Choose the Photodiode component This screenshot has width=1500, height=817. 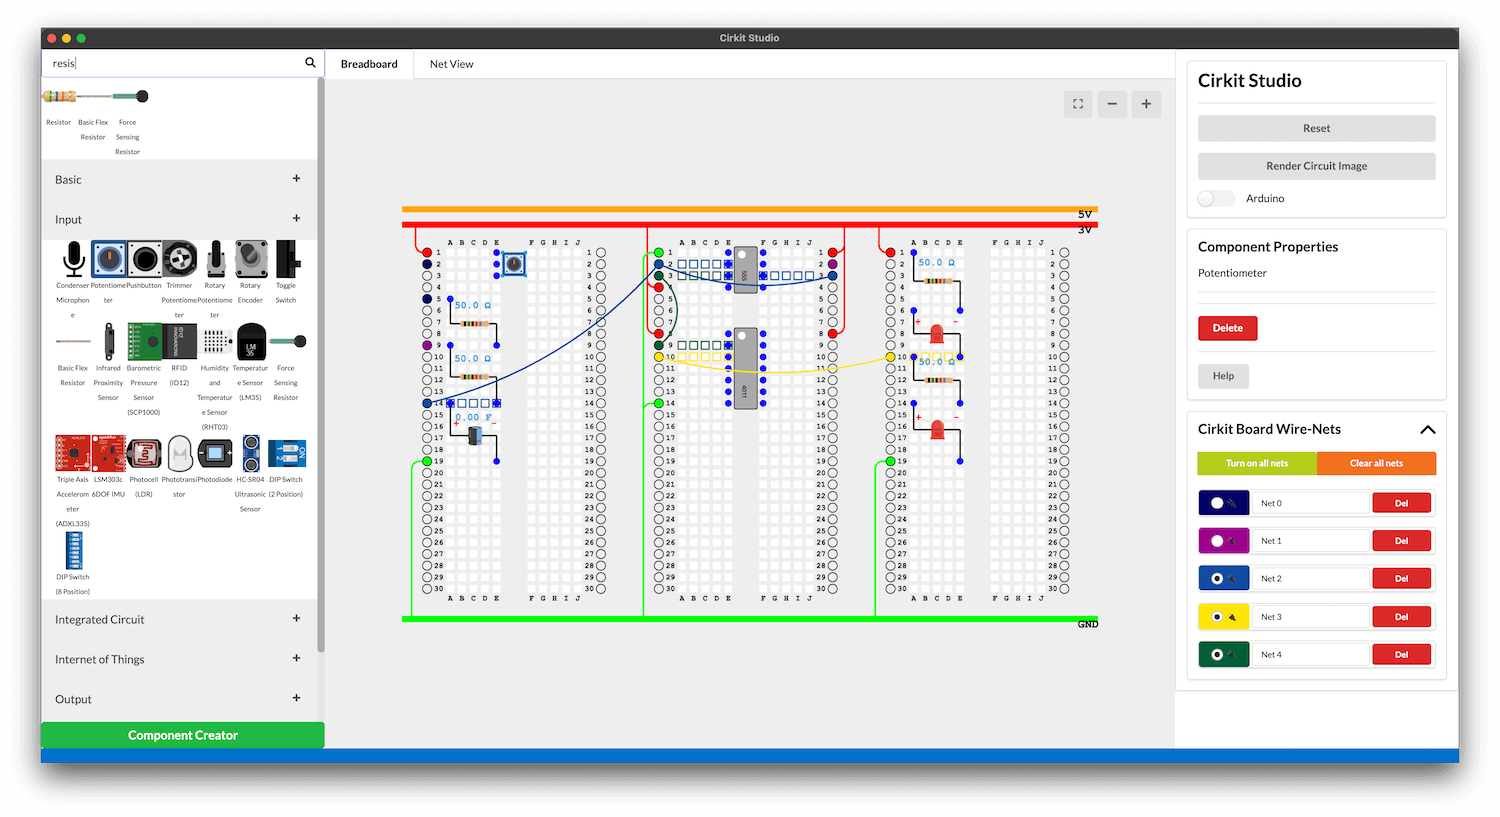pyautogui.click(x=215, y=453)
